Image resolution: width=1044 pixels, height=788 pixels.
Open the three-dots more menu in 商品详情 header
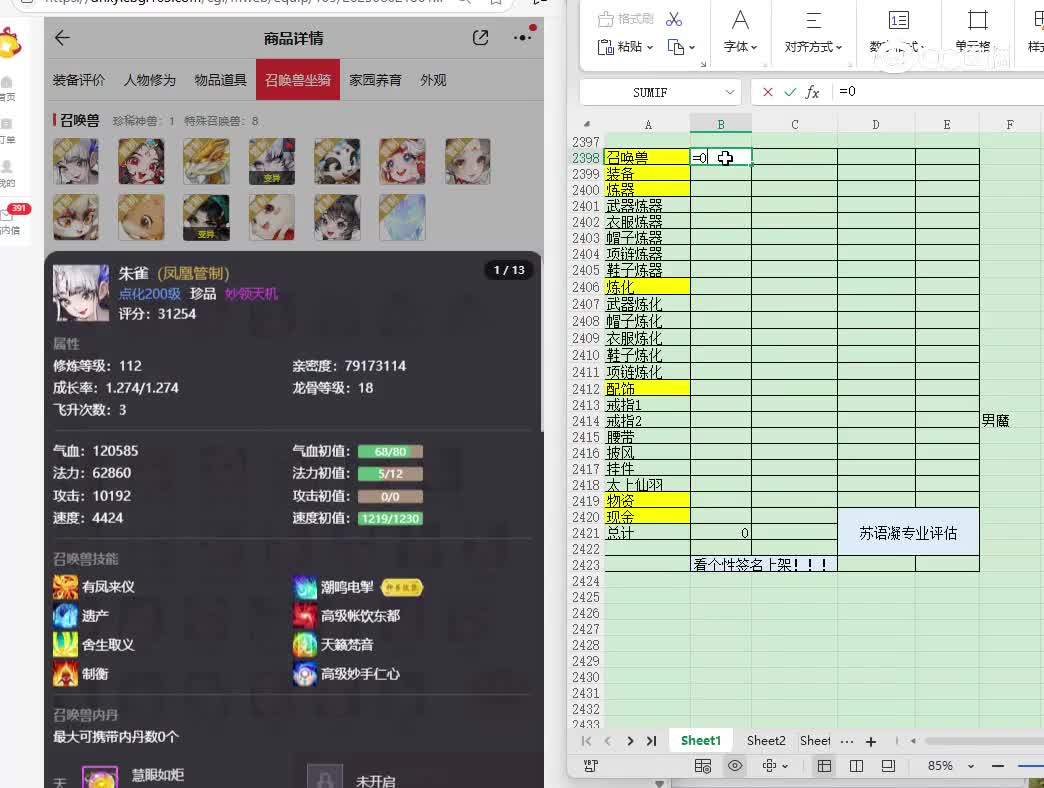pos(523,38)
